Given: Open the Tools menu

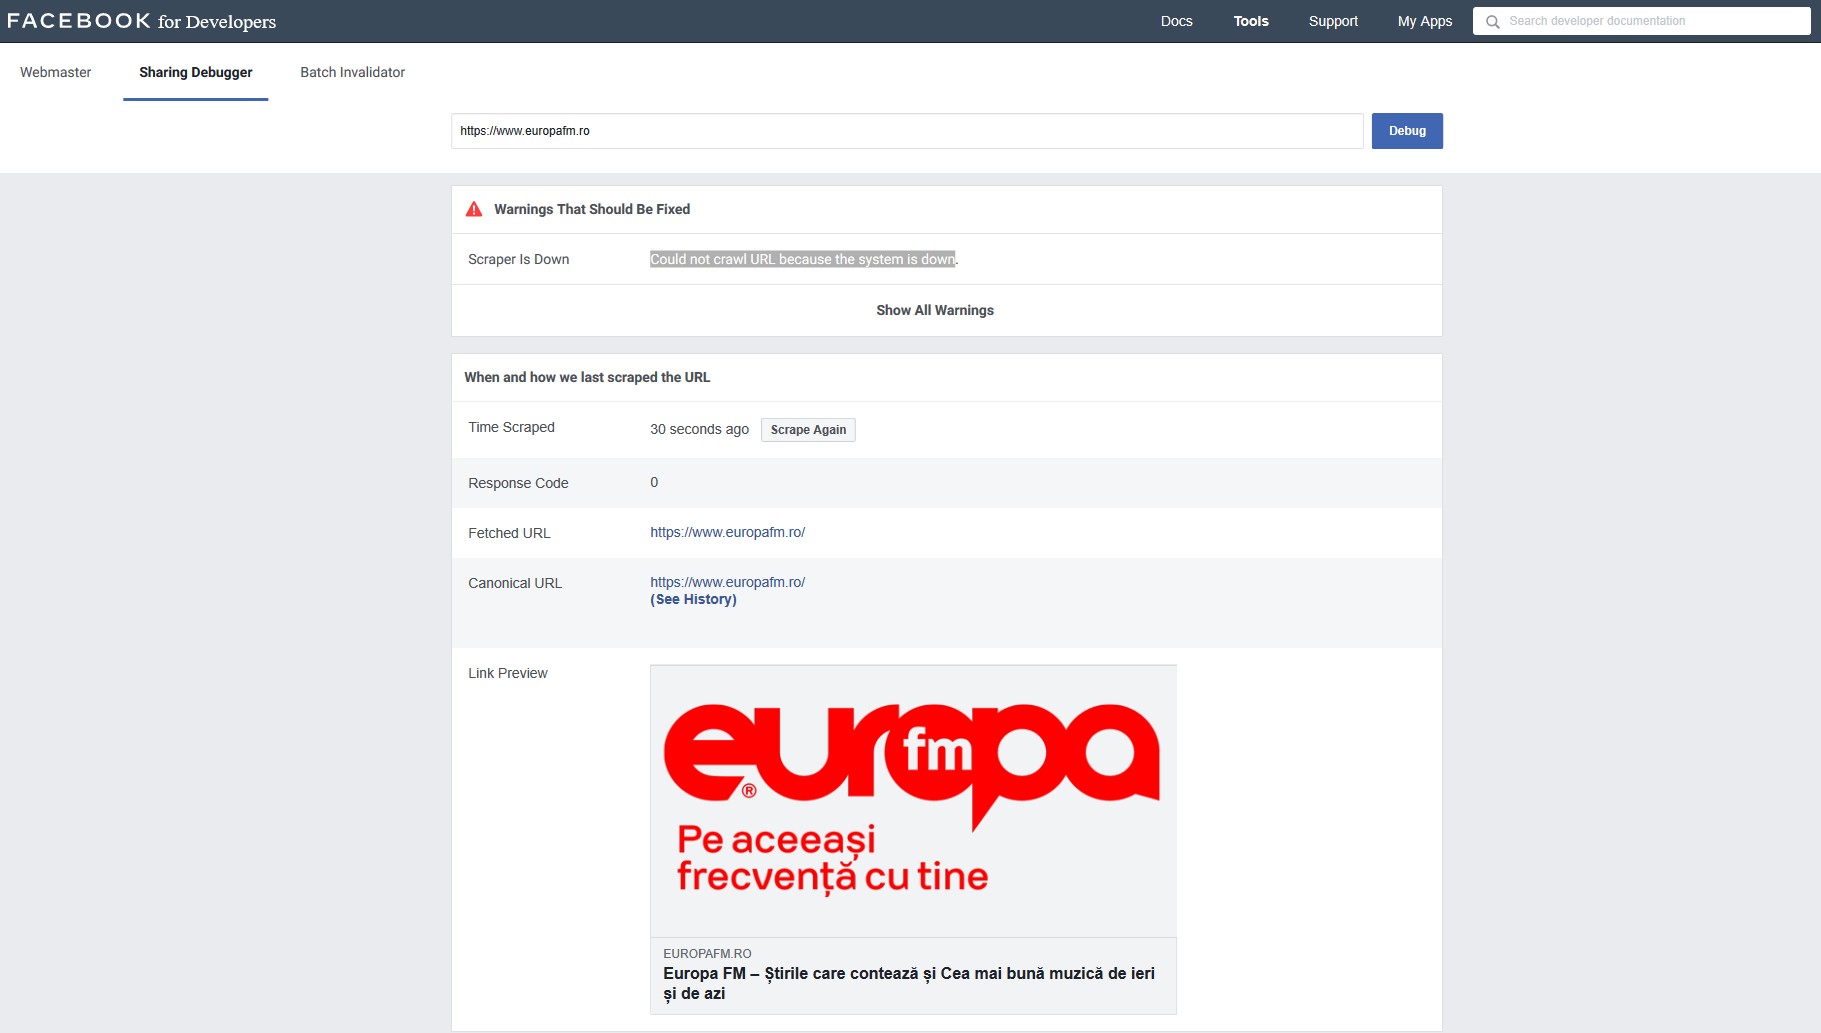Looking at the screenshot, I should click(1250, 21).
